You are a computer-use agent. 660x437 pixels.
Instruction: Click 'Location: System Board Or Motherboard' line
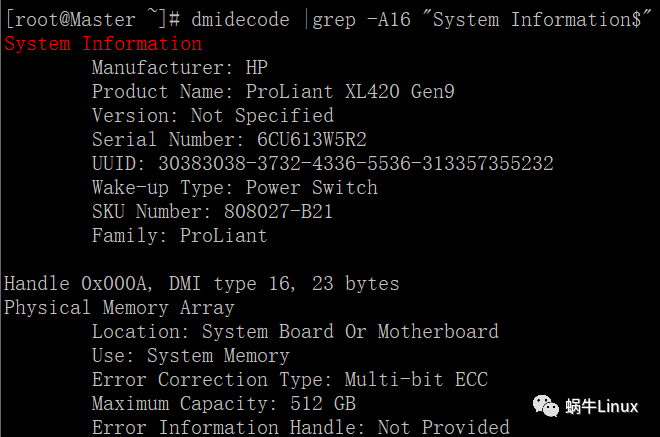tap(295, 332)
